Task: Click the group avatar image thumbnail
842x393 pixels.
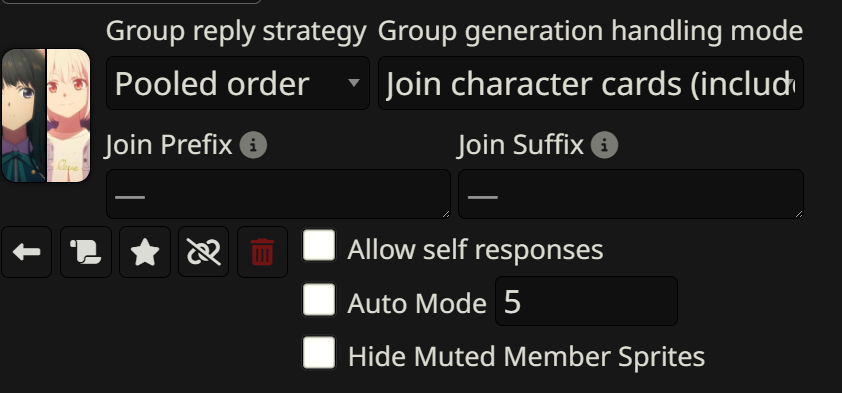Action: click(46, 115)
